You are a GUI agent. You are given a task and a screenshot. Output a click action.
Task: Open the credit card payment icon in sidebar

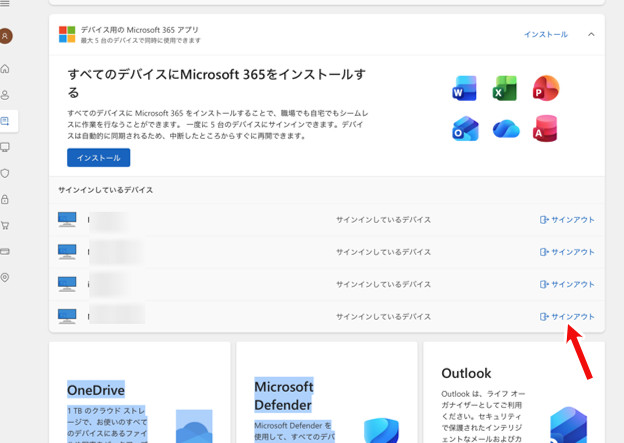[5, 252]
